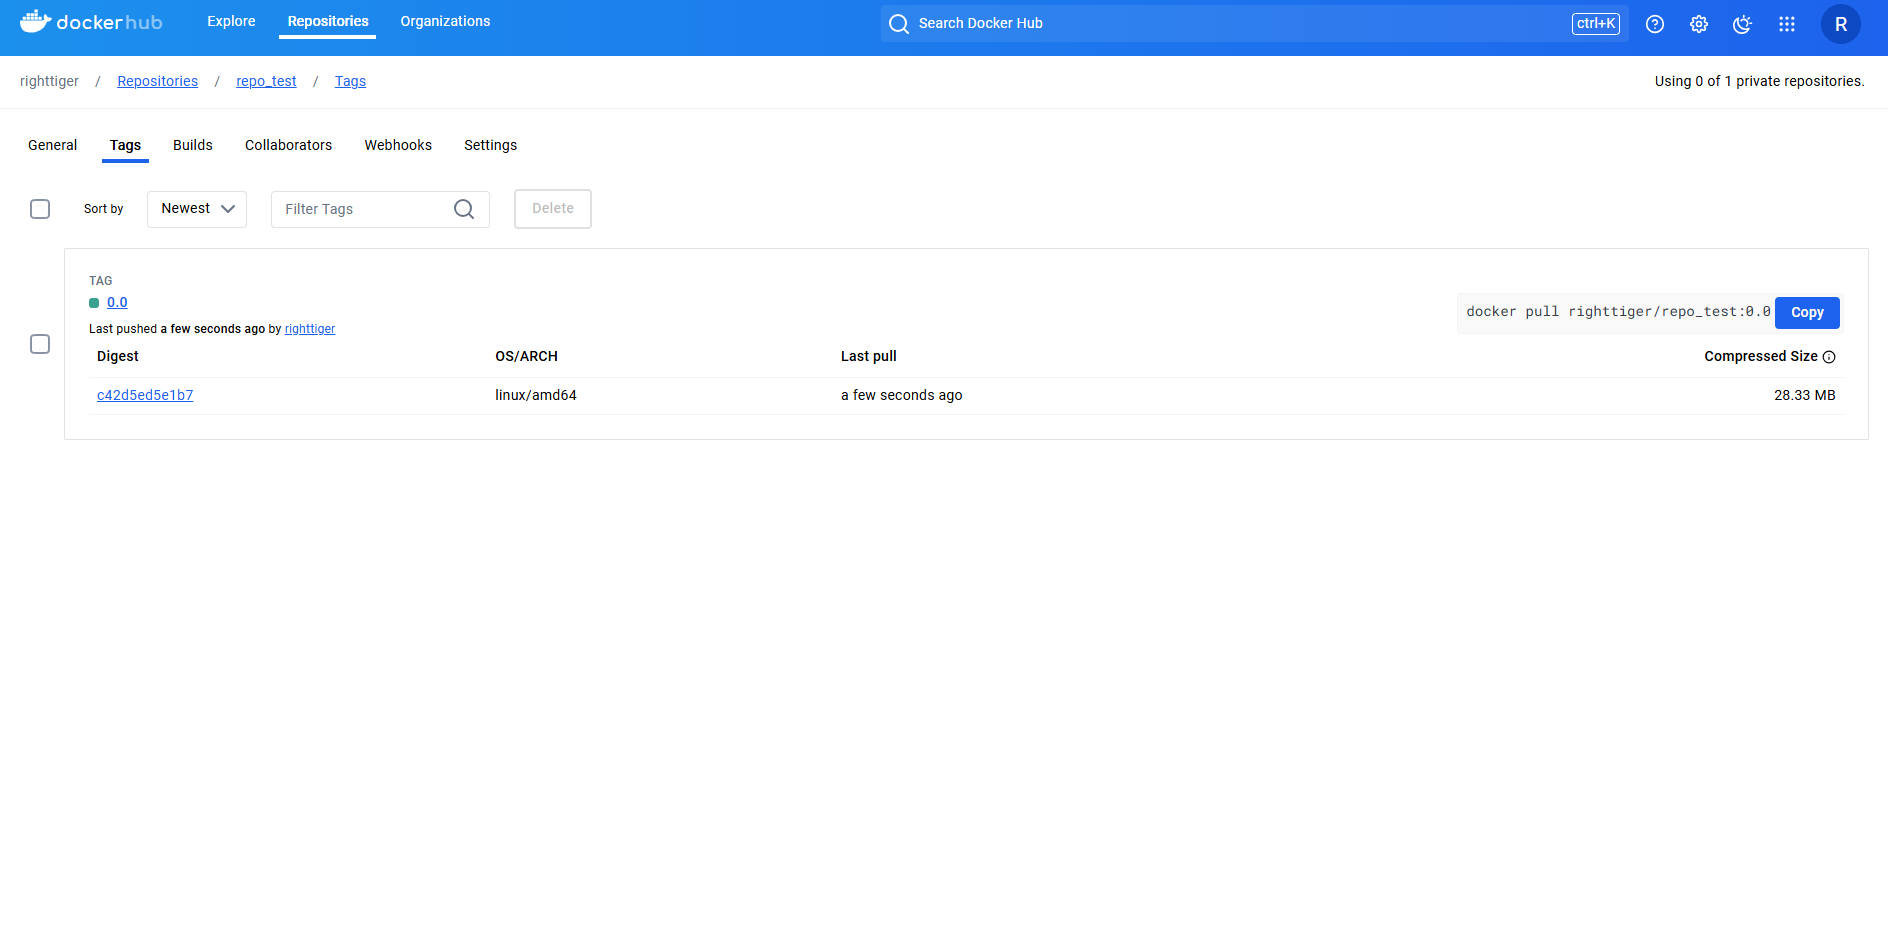
Task: Open the Repositories breadcrumb link
Action: (157, 81)
